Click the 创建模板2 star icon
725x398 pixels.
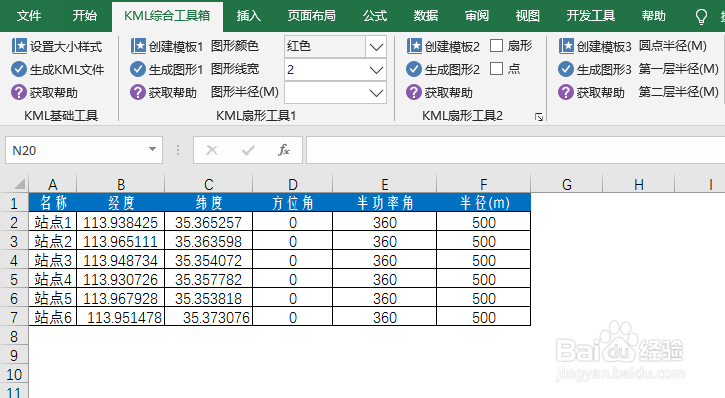pos(414,46)
